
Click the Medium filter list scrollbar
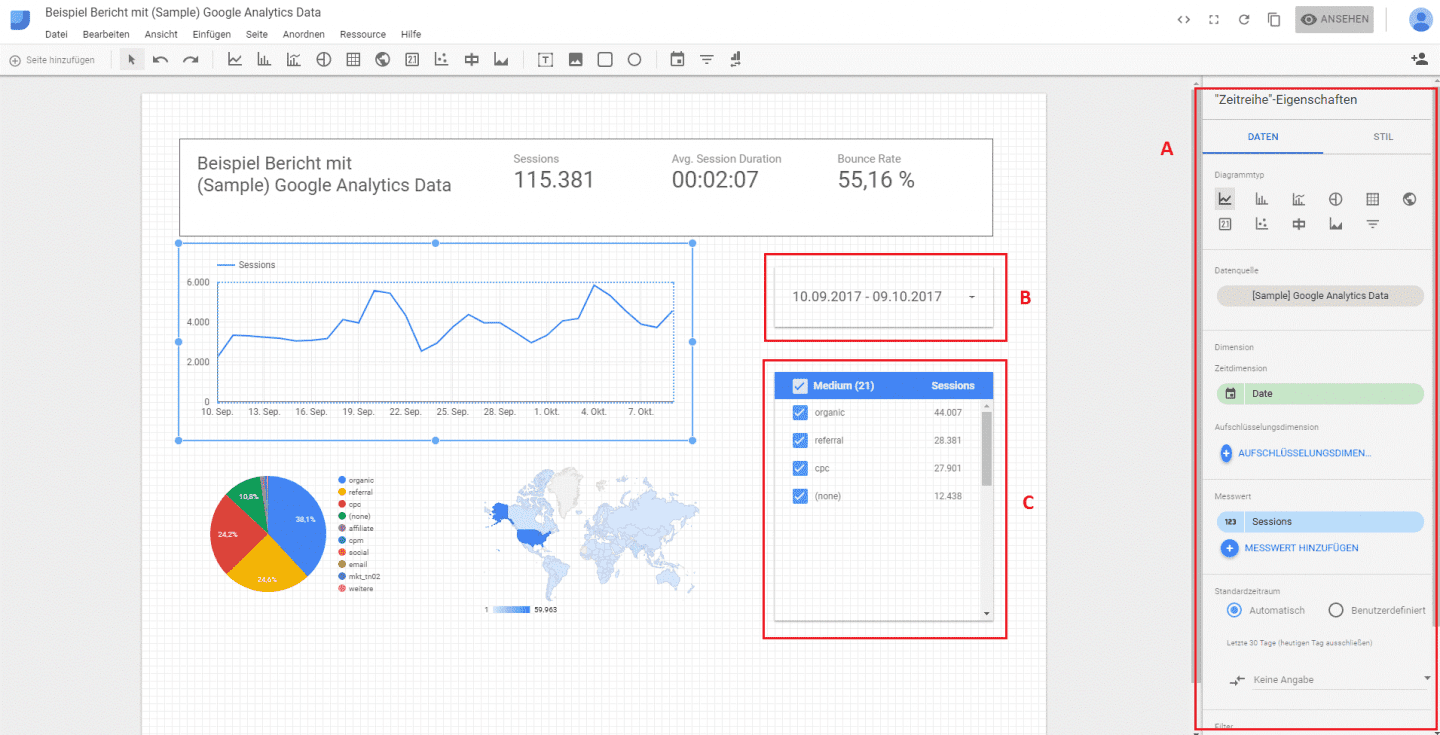click(x=986, y=450)
